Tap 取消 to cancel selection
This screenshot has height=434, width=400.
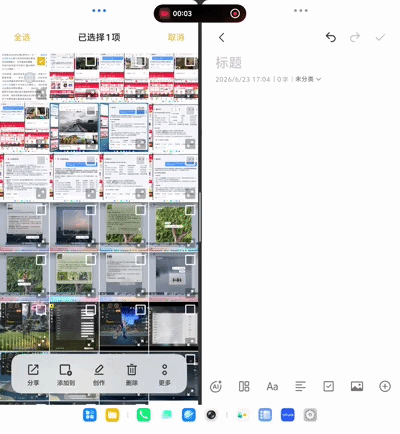[176, 37]
